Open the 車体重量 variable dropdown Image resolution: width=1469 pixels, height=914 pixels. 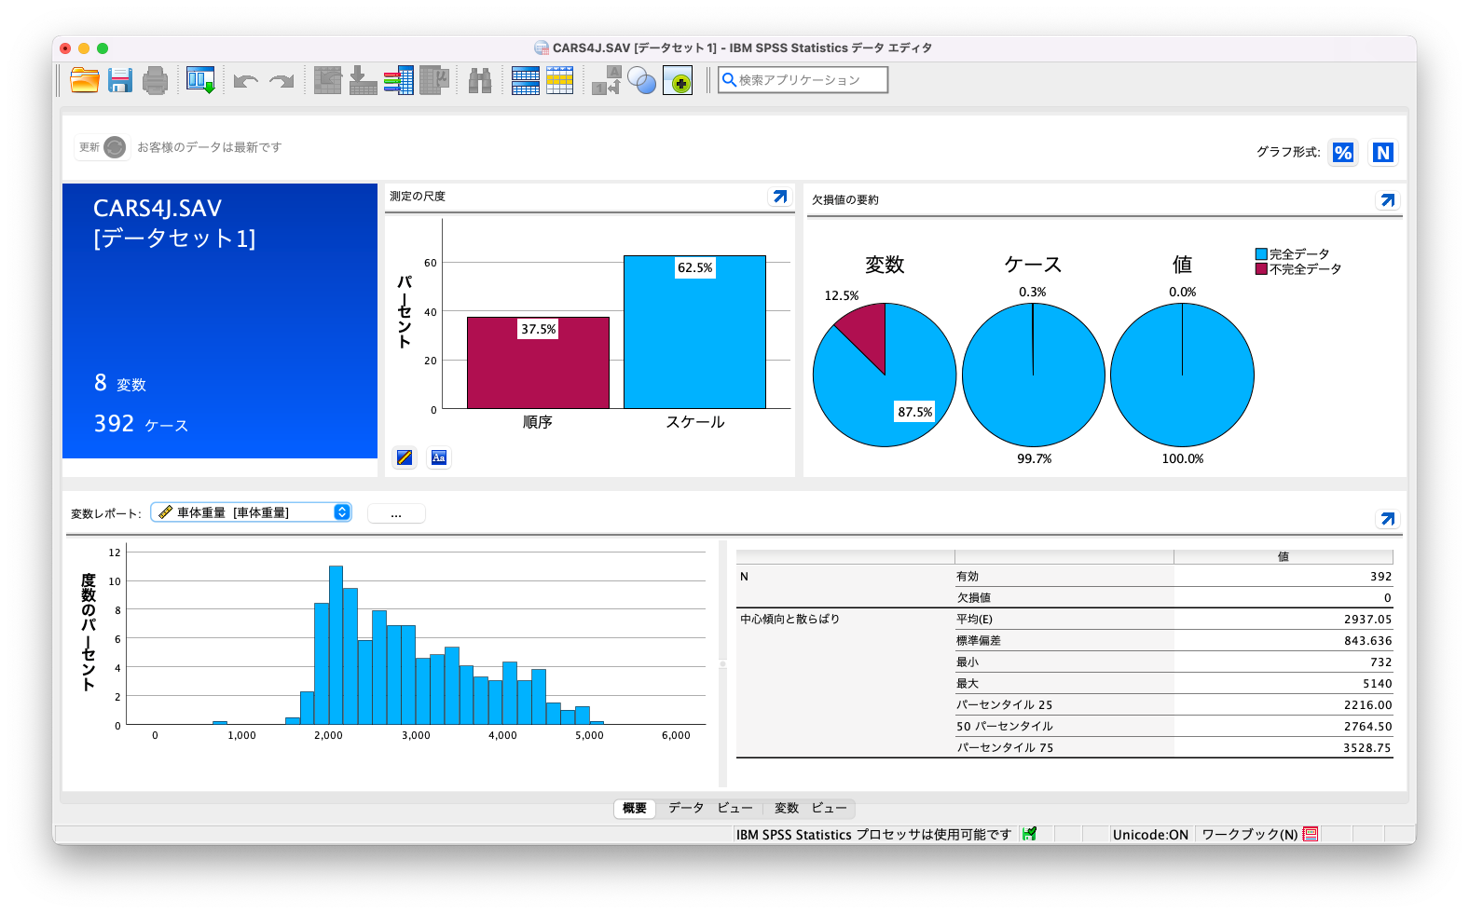click(251, 512)
